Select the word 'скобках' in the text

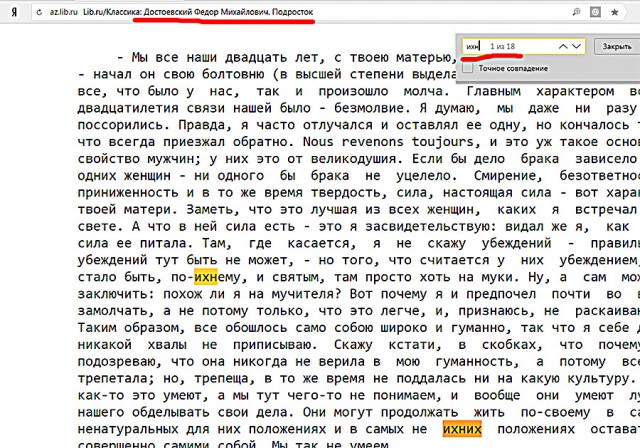[x=509, y=345]
